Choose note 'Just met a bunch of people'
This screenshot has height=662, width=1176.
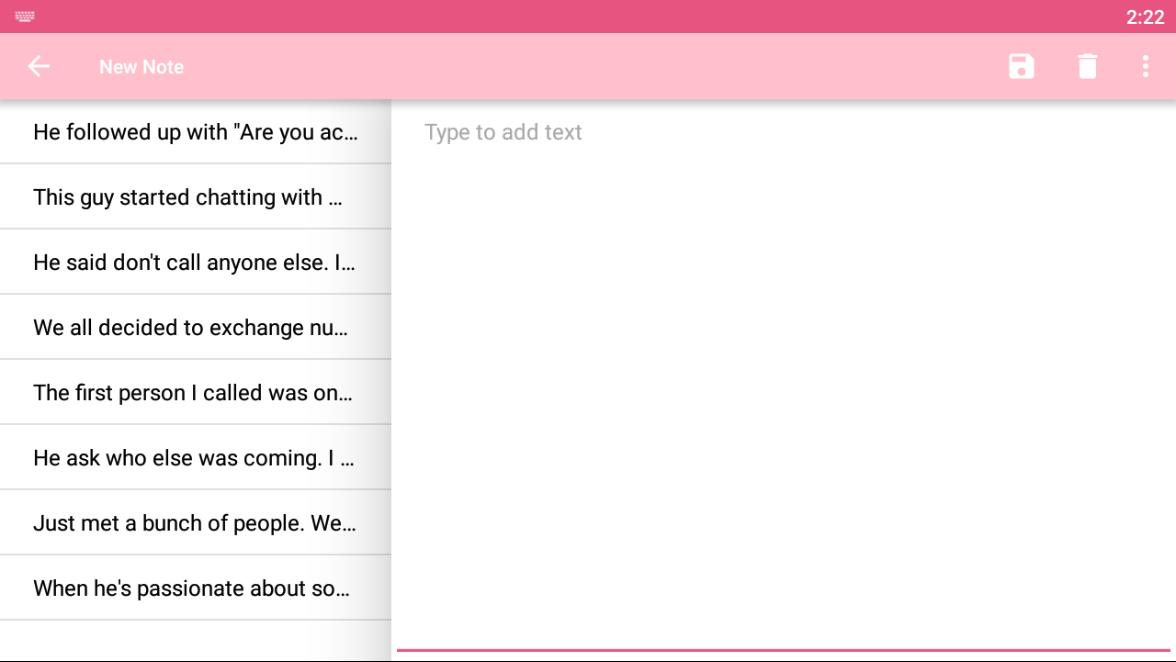pos(195,523)
